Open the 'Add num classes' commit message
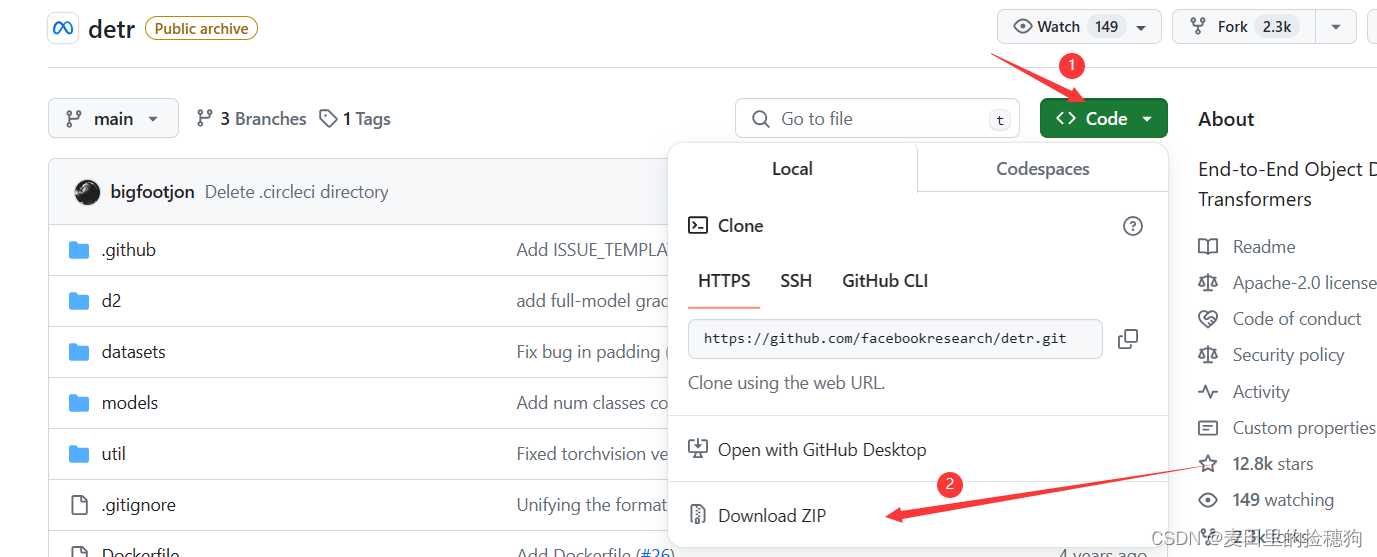The height and width of the screenshot is (557, 1377). pyautogui.click(x=592, y=403)
